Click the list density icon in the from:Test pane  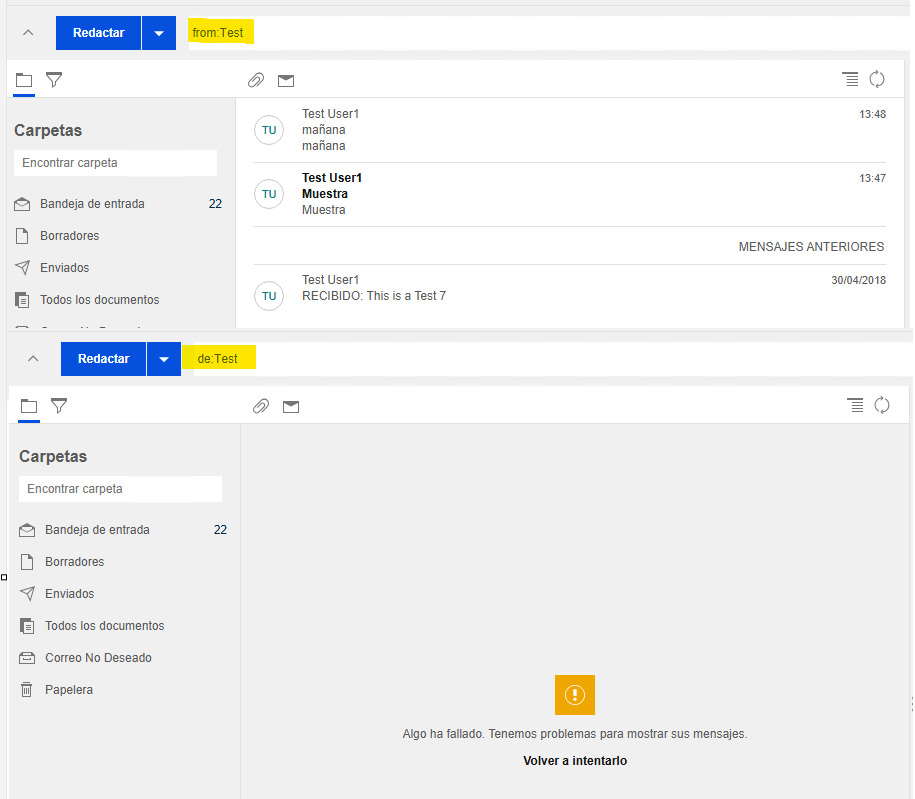pyautogui.click(x=850, y=80)
